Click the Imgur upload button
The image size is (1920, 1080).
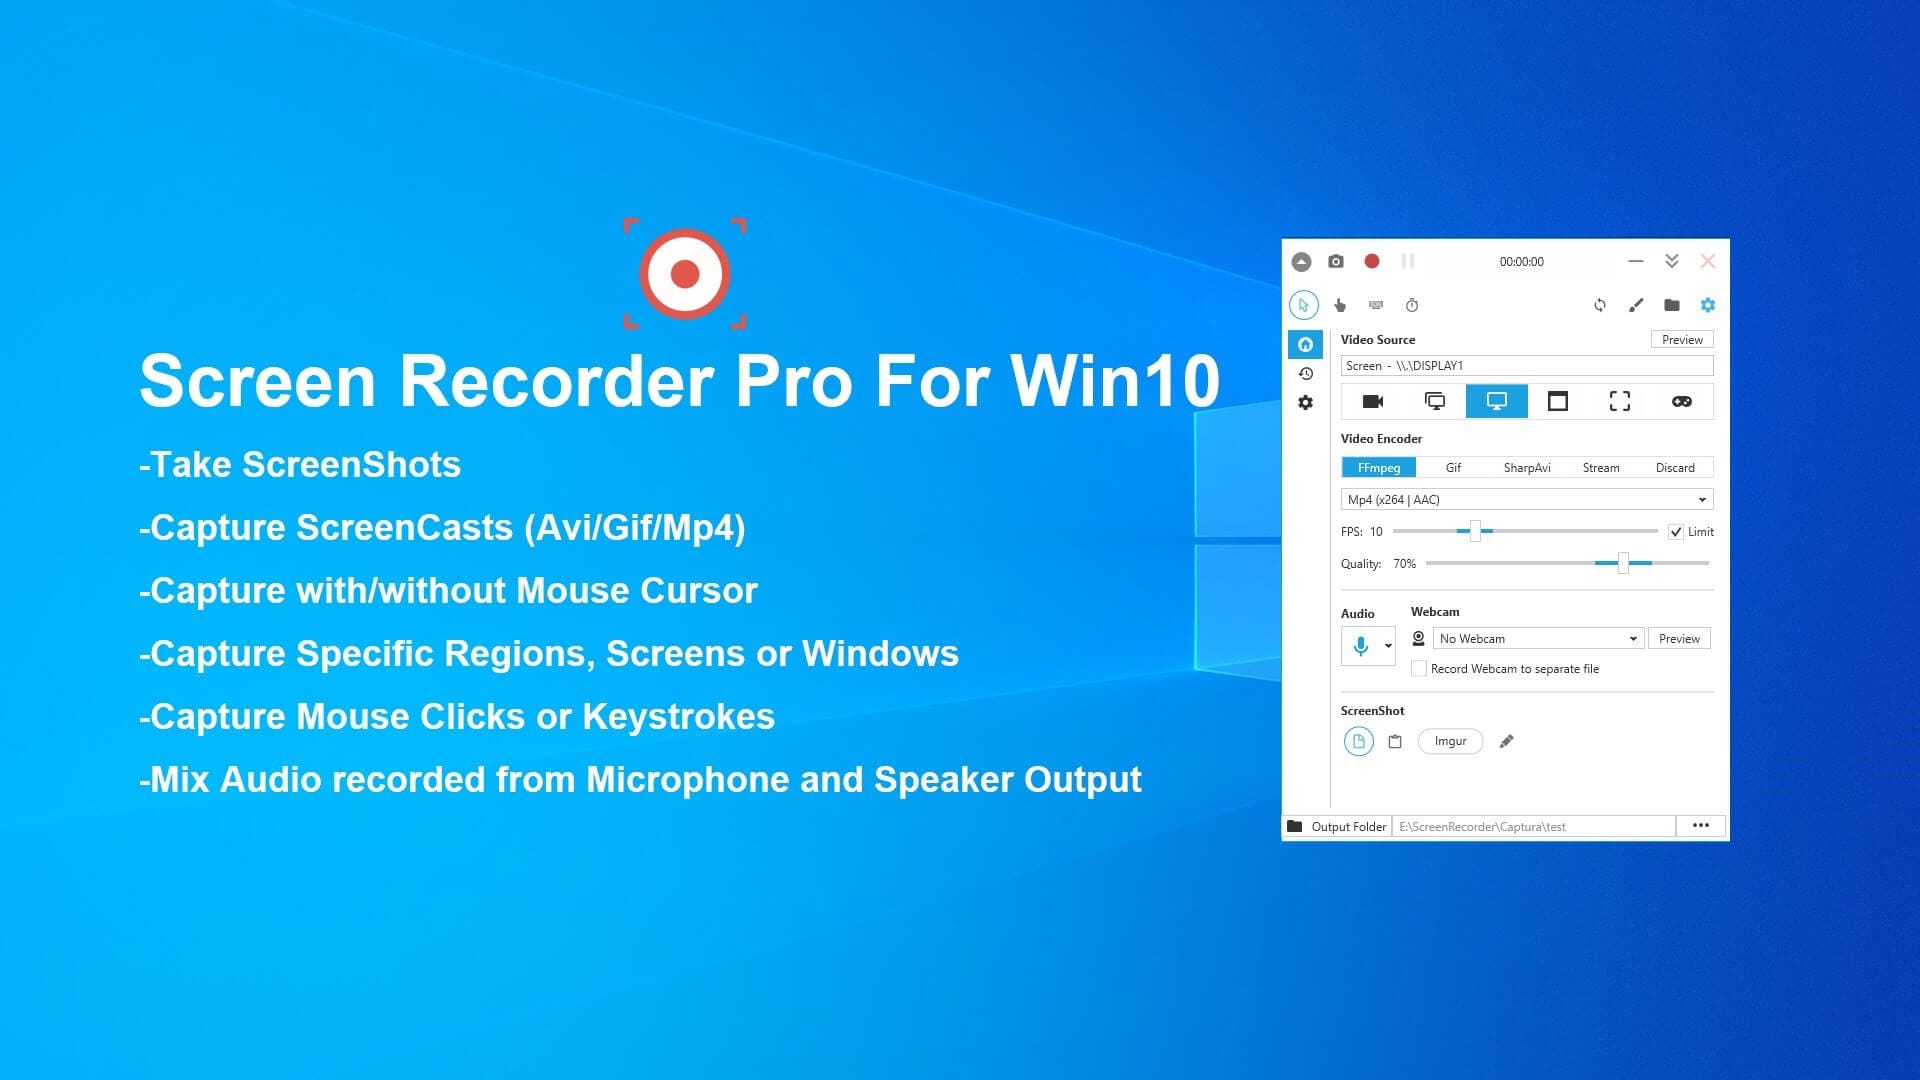point(1451,740)
